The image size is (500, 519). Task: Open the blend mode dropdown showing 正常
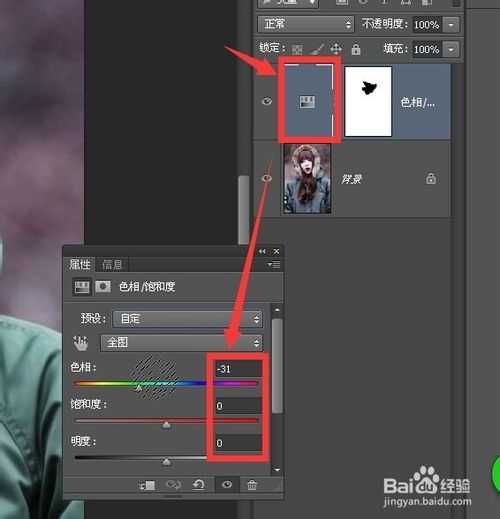click(x=305, y=24)
